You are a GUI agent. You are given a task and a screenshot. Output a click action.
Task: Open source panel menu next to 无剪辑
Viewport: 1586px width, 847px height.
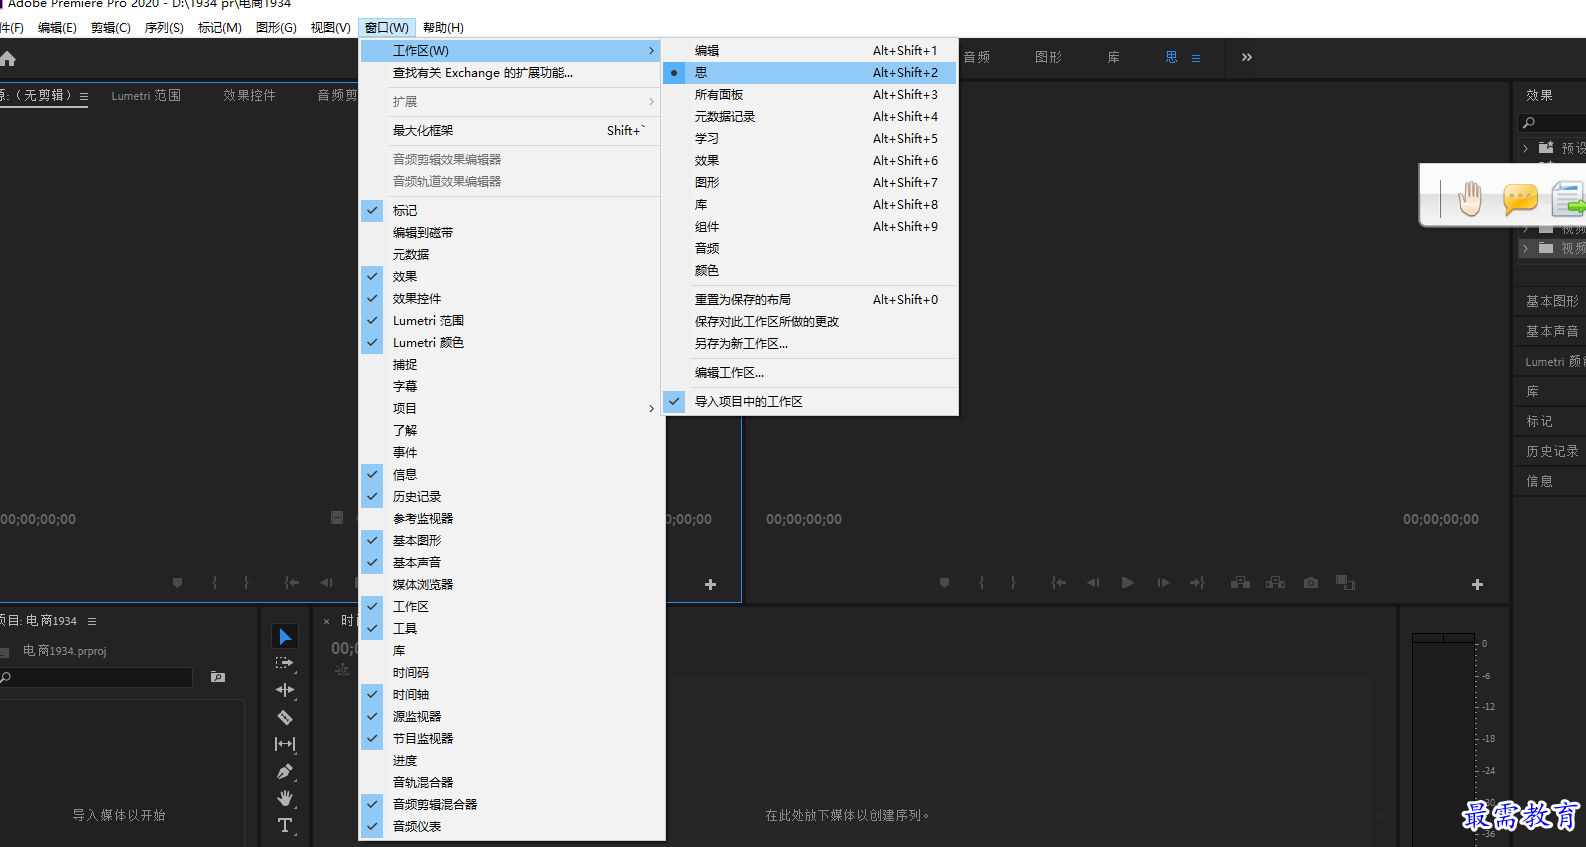click(x=84, y=97)
